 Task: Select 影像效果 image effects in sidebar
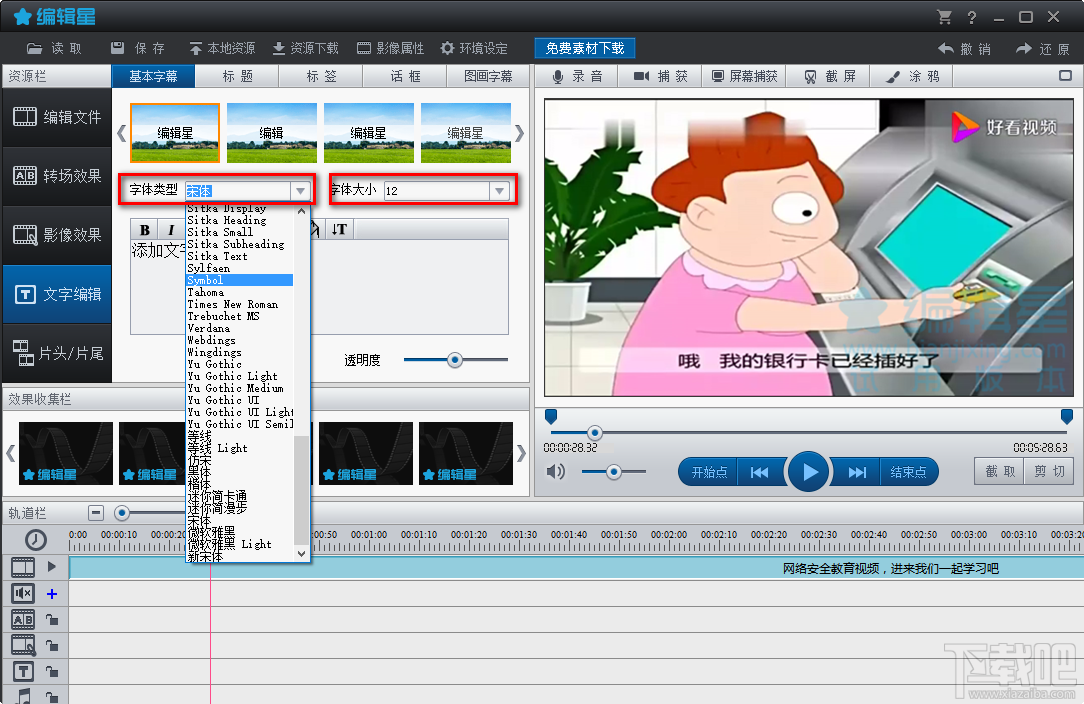(57, 235)
